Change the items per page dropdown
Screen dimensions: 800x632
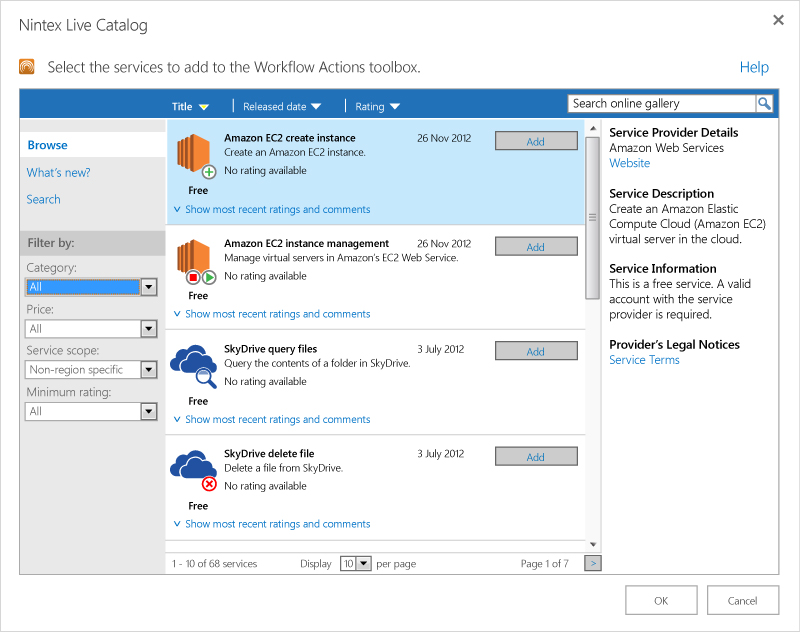[x=356, y=564]
